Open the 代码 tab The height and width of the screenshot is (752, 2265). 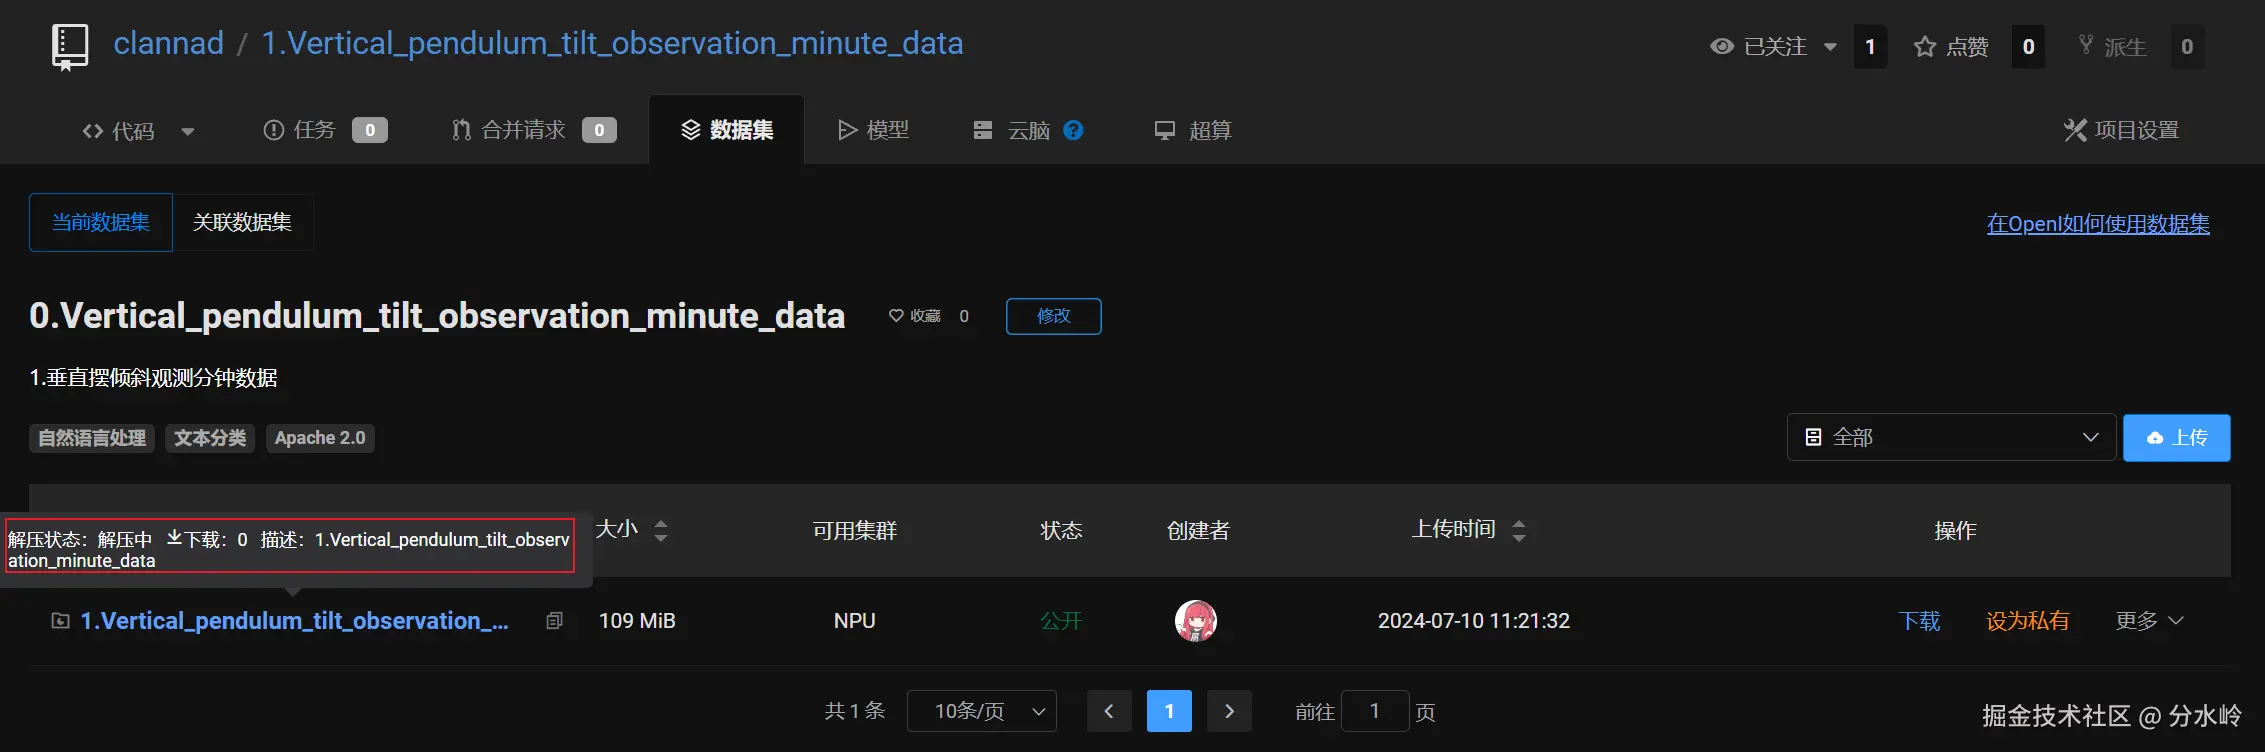tap(118, 131)
